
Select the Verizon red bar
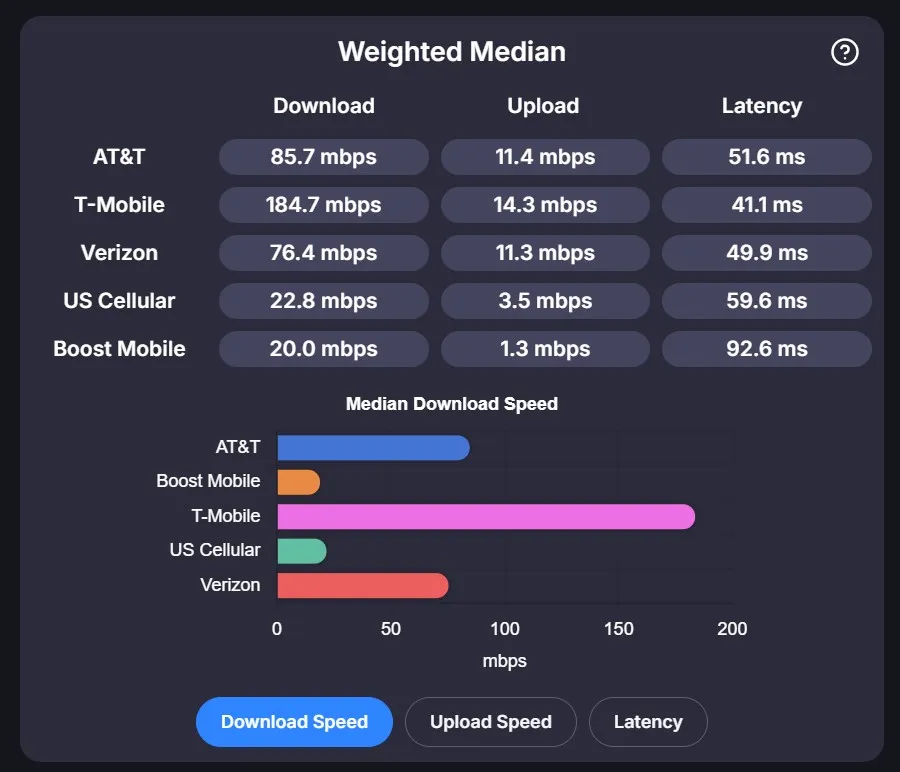pyautogui.click(x=360, y=585)
